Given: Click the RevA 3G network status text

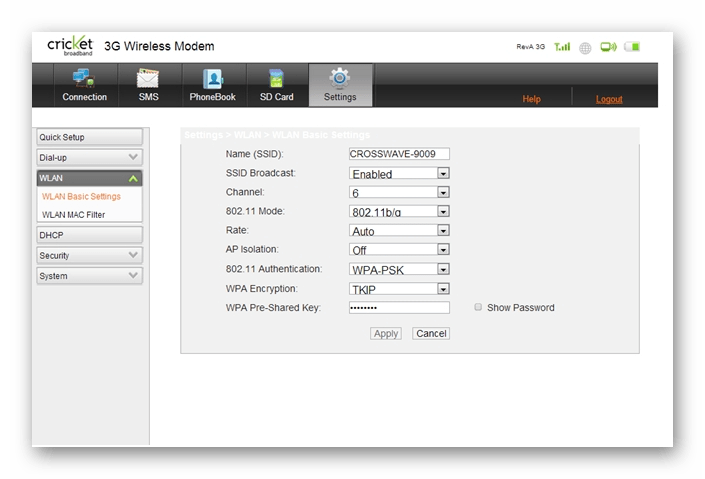Looking at the screenshot, I should 531,46.
